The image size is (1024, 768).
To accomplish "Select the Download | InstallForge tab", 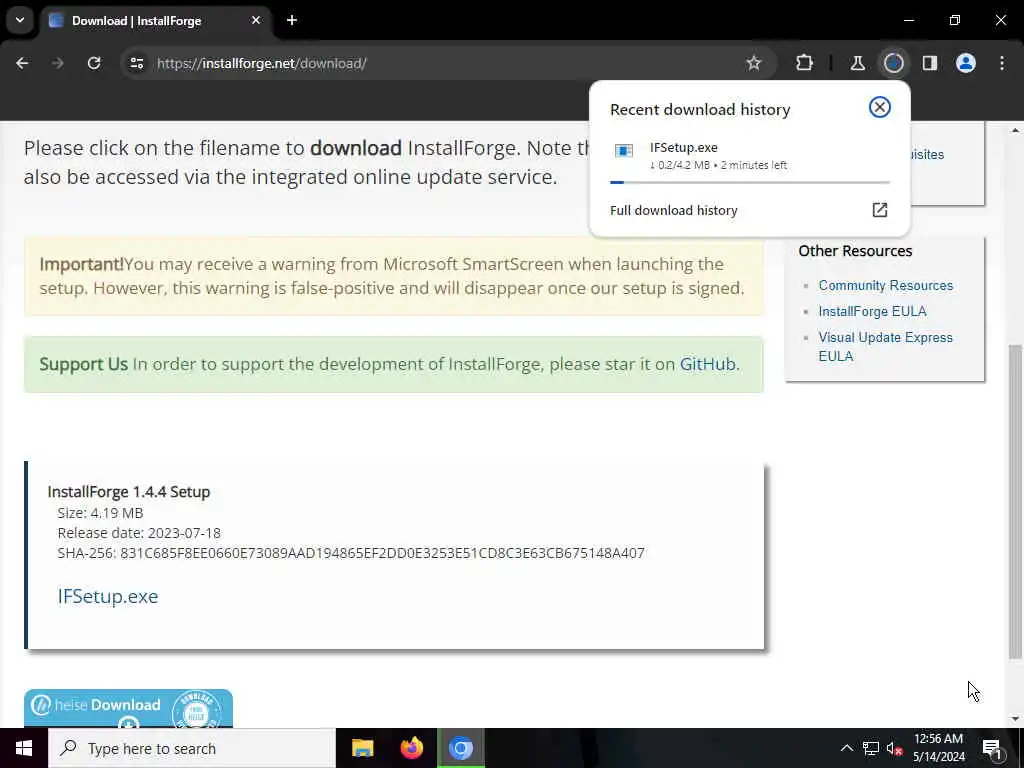I will click(155, 20).
